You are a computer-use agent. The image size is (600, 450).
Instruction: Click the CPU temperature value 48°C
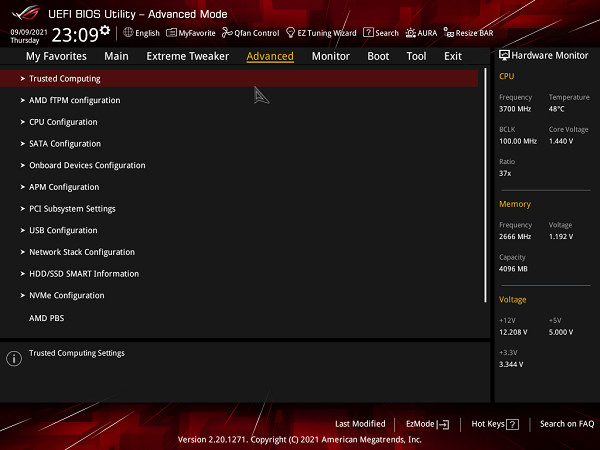556,109
